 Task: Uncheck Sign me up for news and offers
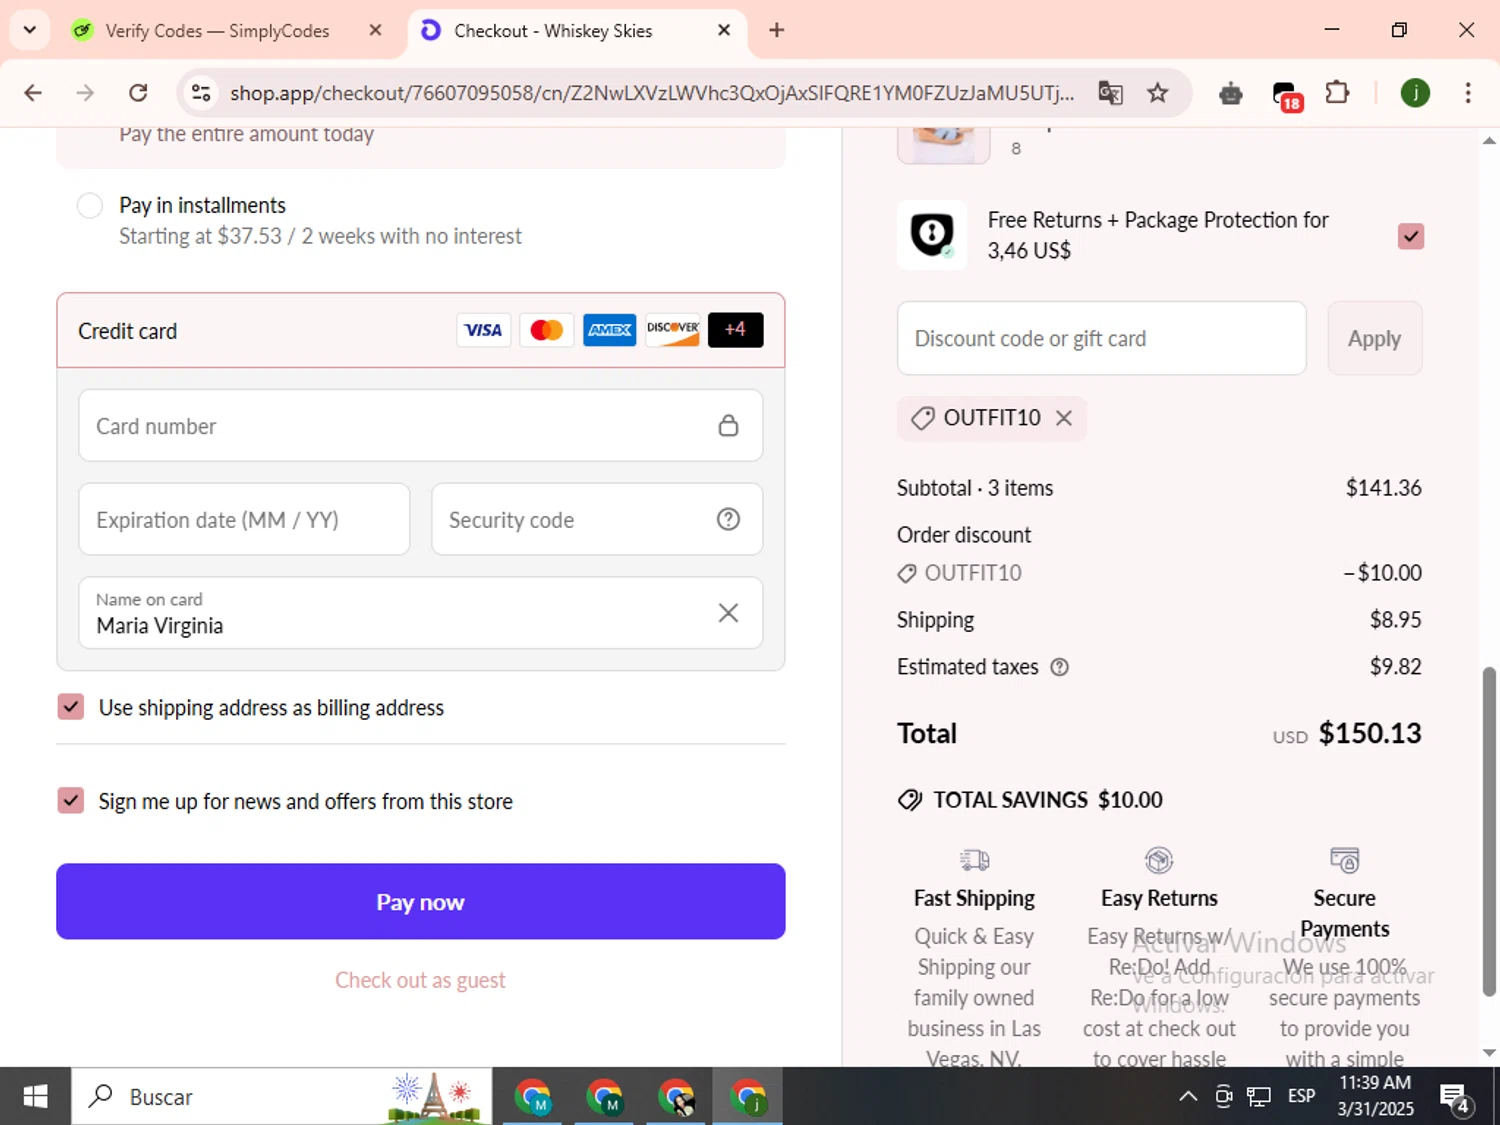[x=70, y=801]
